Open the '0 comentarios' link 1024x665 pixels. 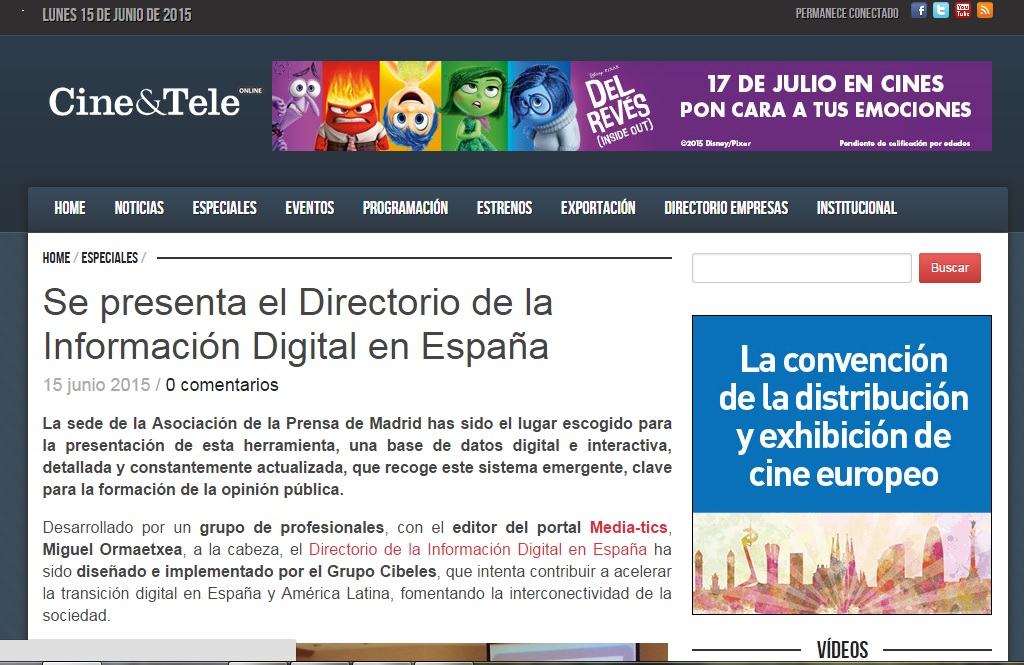pos(222,385)
